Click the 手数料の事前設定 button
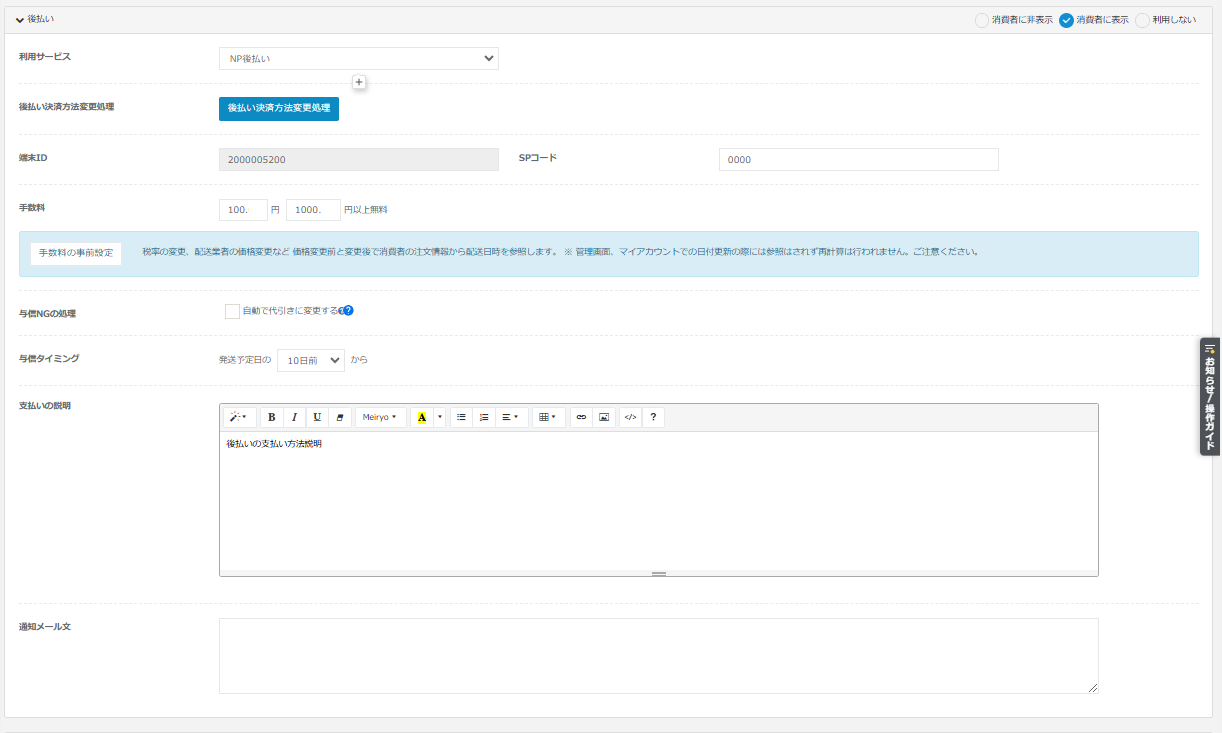The image size is (1222, 733). [x=76, y=253]
